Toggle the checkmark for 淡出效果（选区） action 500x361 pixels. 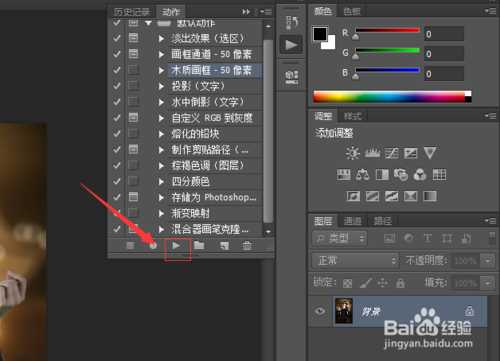coord(117,38)
